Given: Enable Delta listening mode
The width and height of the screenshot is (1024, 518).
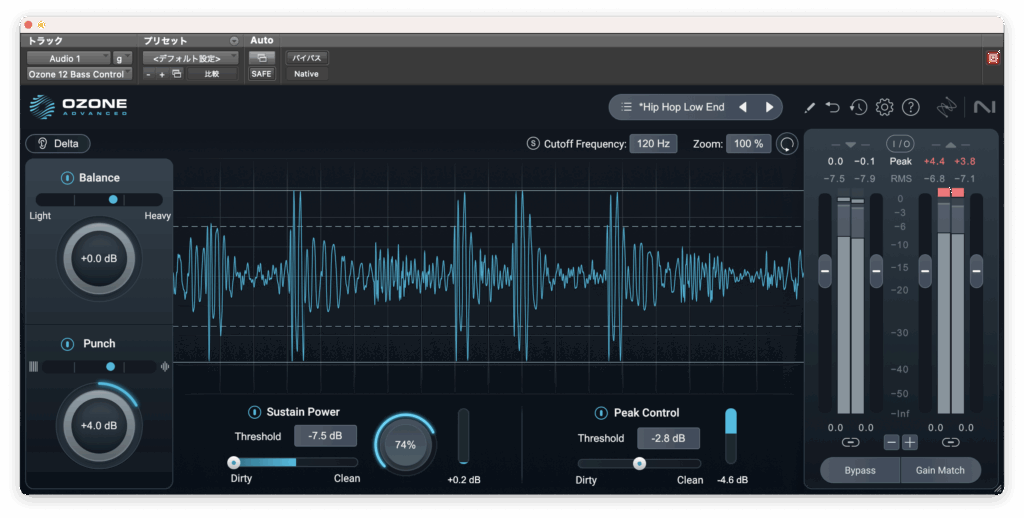Looking at the screenshot, I should [58, 144].
